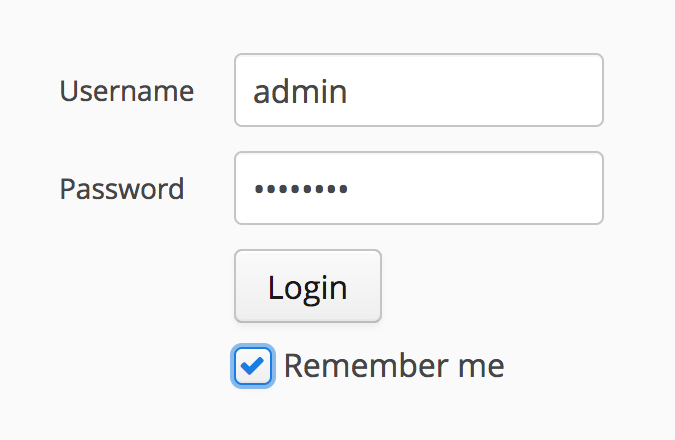675x440 pixels.
Task: Toggle the blue checked Remember me box
Action: click(253, 366)
